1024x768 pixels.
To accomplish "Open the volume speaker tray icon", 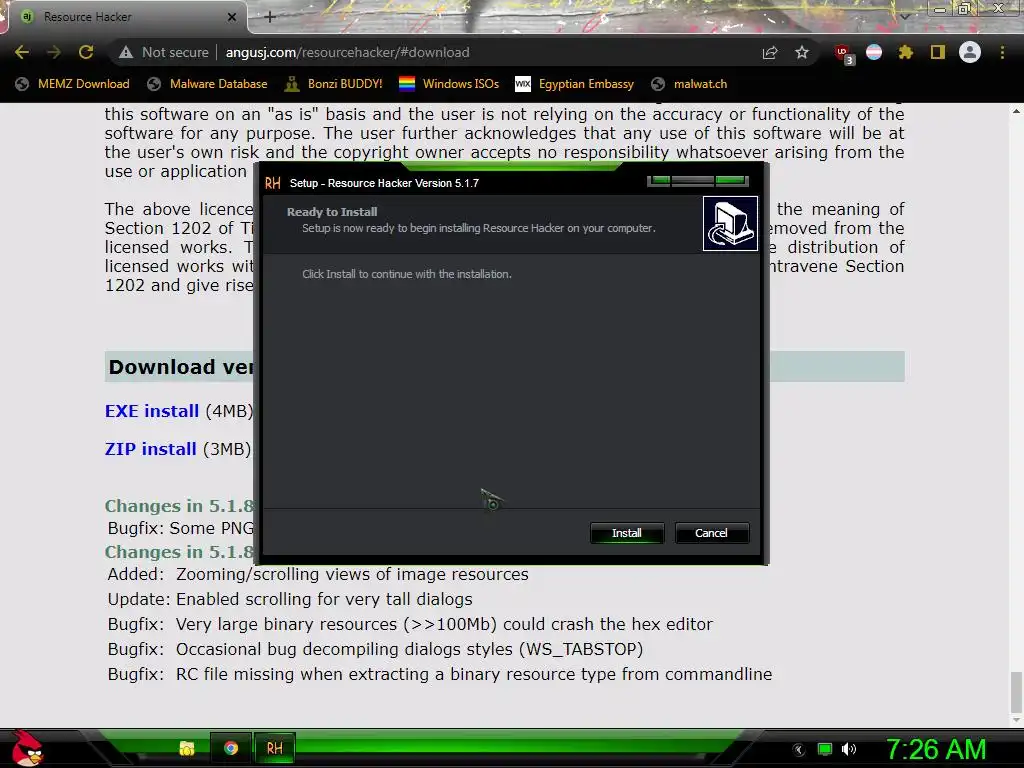I will point(849,750).
